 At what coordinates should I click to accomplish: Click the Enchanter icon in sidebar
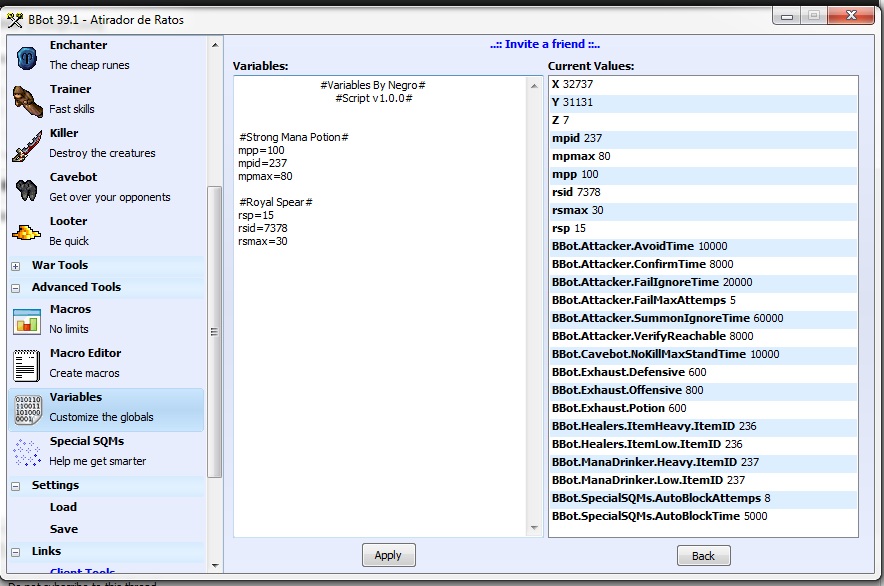pyautogui.click(x=27, y=56)
